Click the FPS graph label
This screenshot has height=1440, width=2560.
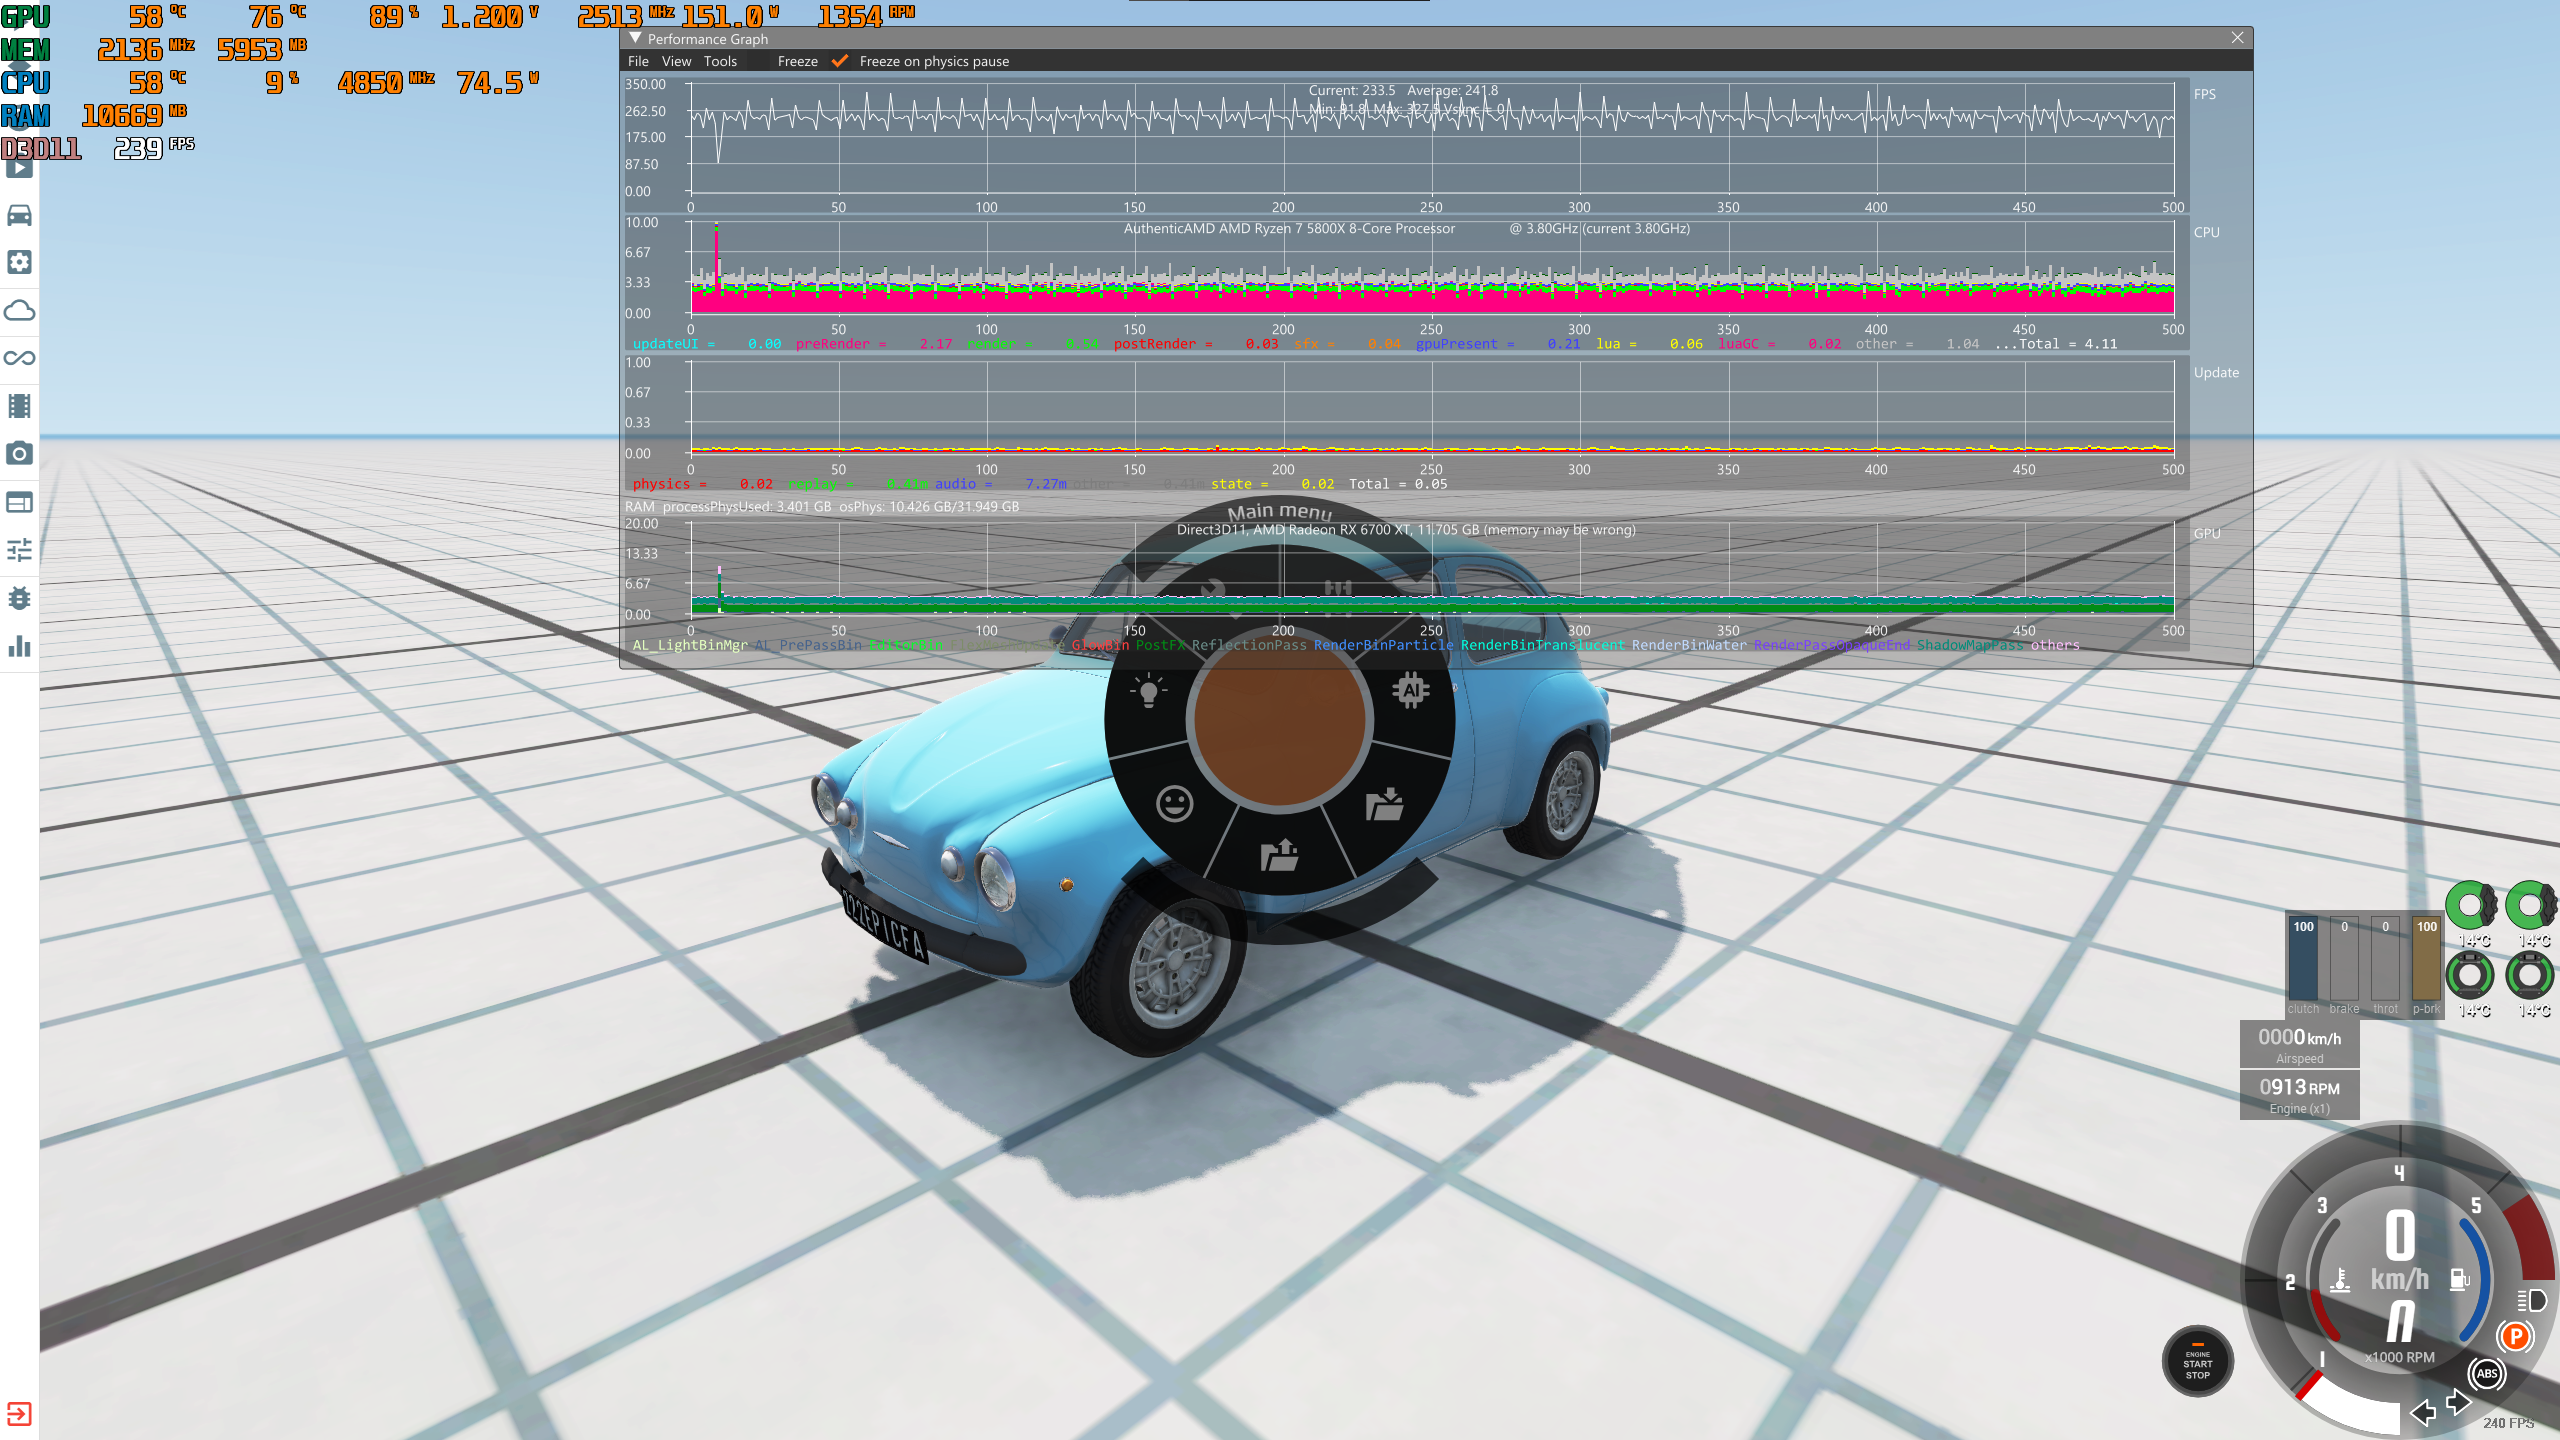[x=2205, y=94]
